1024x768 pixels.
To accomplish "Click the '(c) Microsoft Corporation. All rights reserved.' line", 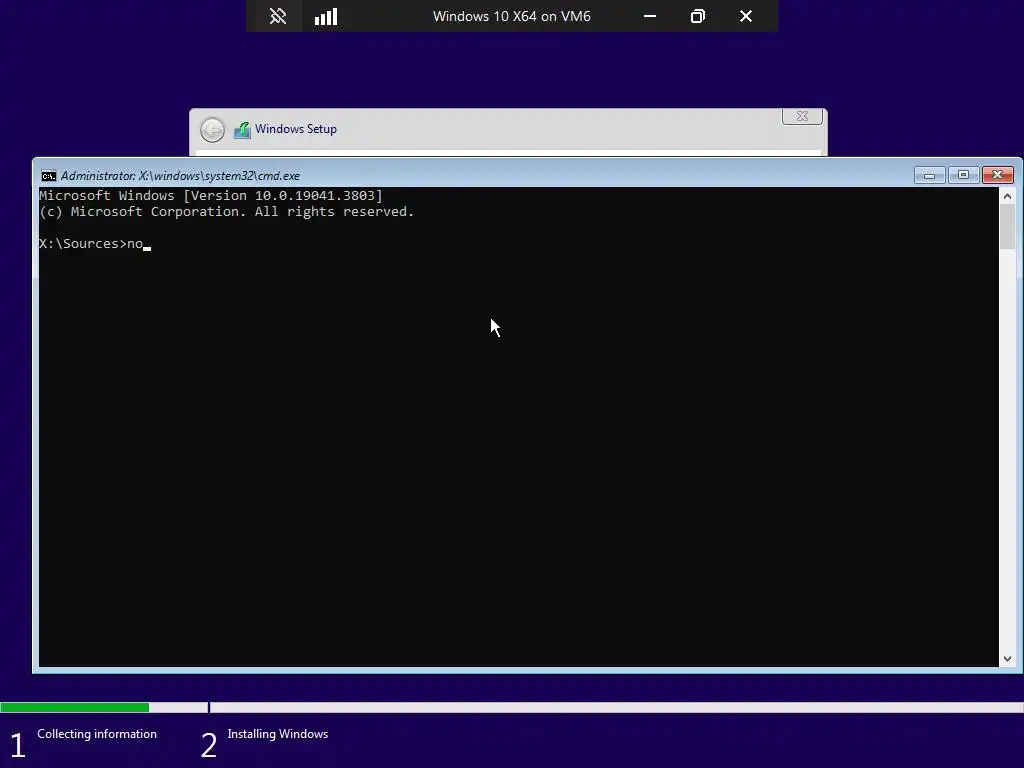I will coord(227,212).
